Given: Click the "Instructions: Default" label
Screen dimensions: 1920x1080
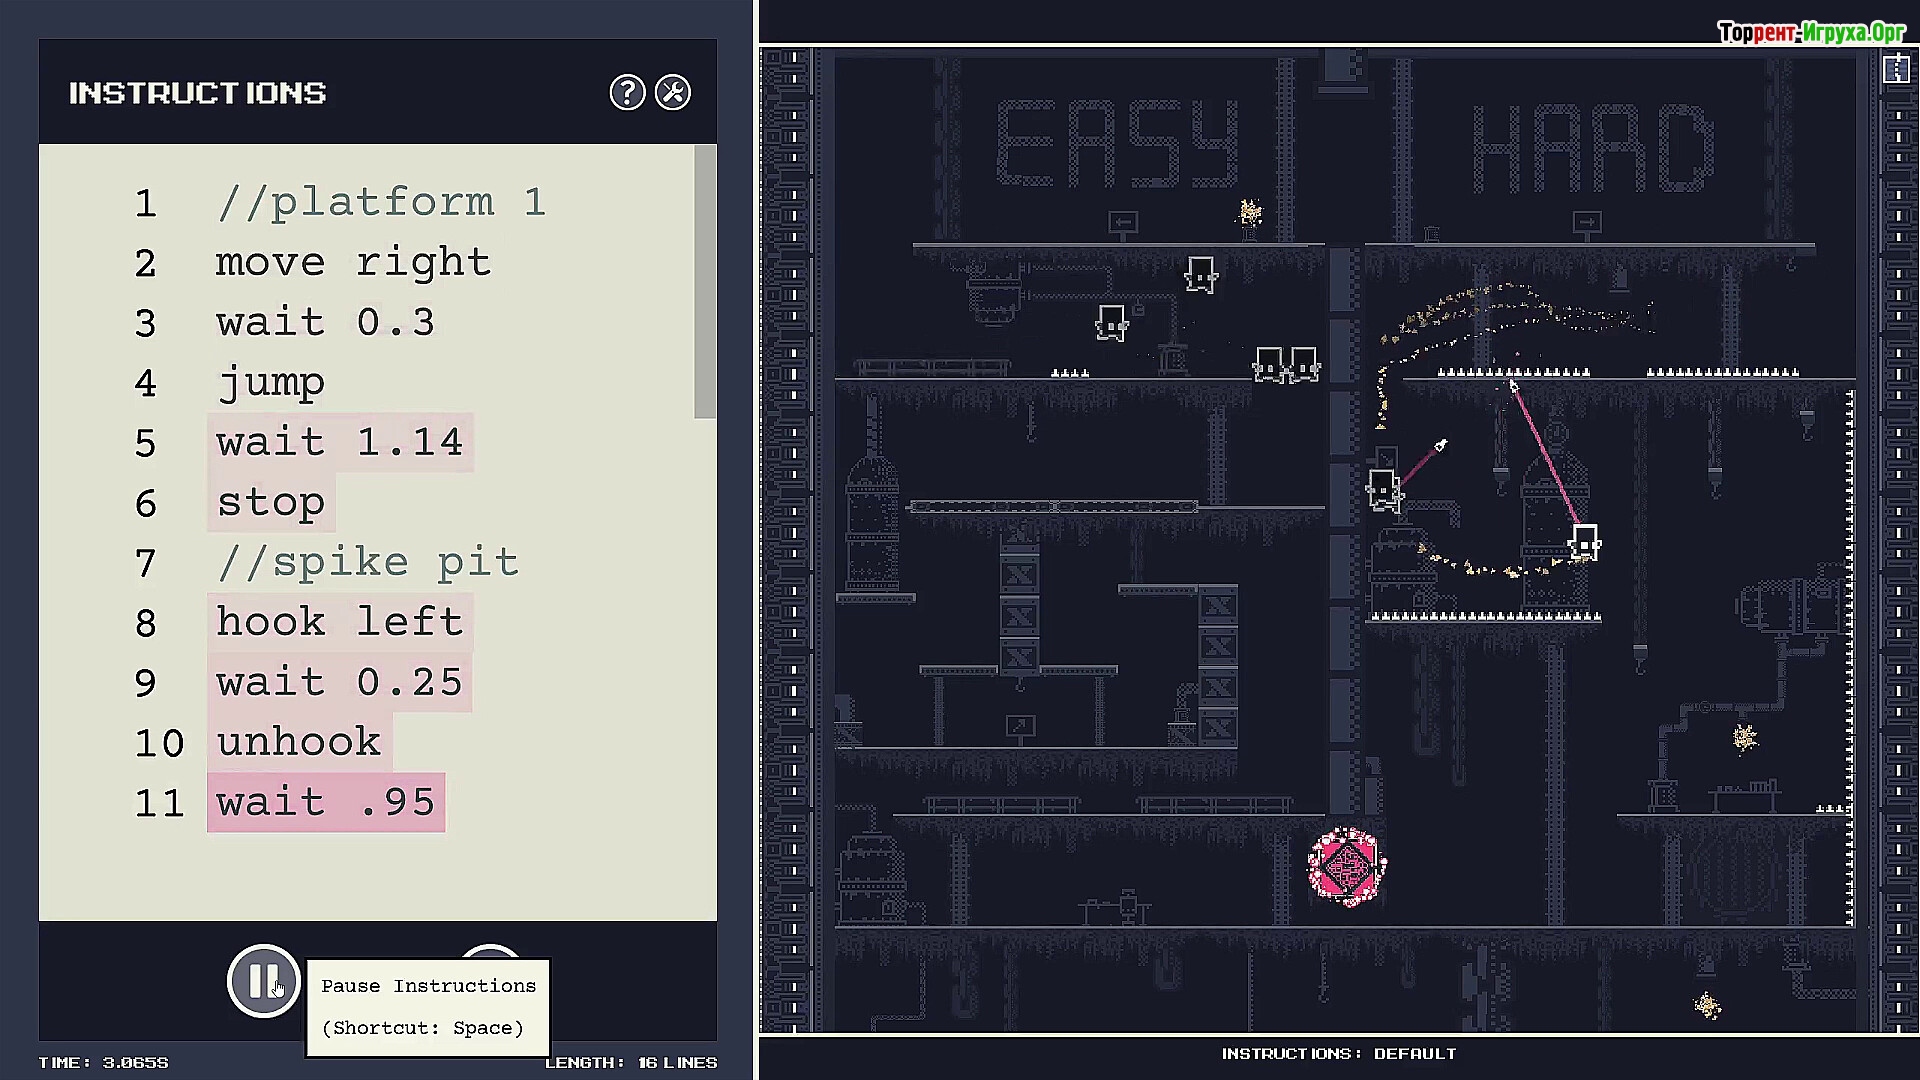Looking at the screenshot, I should tap(1338, 1053).
